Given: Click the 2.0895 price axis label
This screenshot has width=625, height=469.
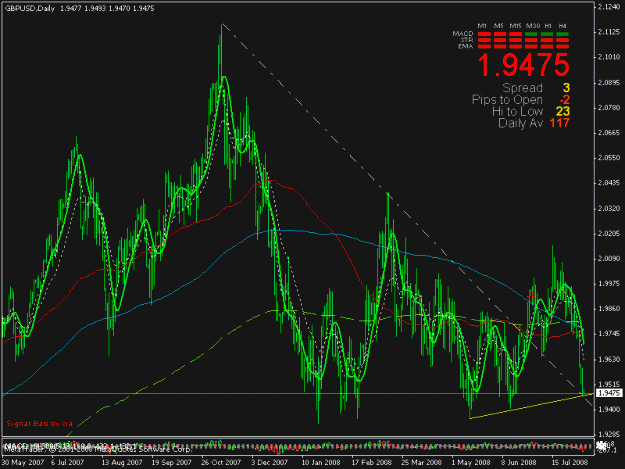Looking at the screenshot, I should click(609, 82).
